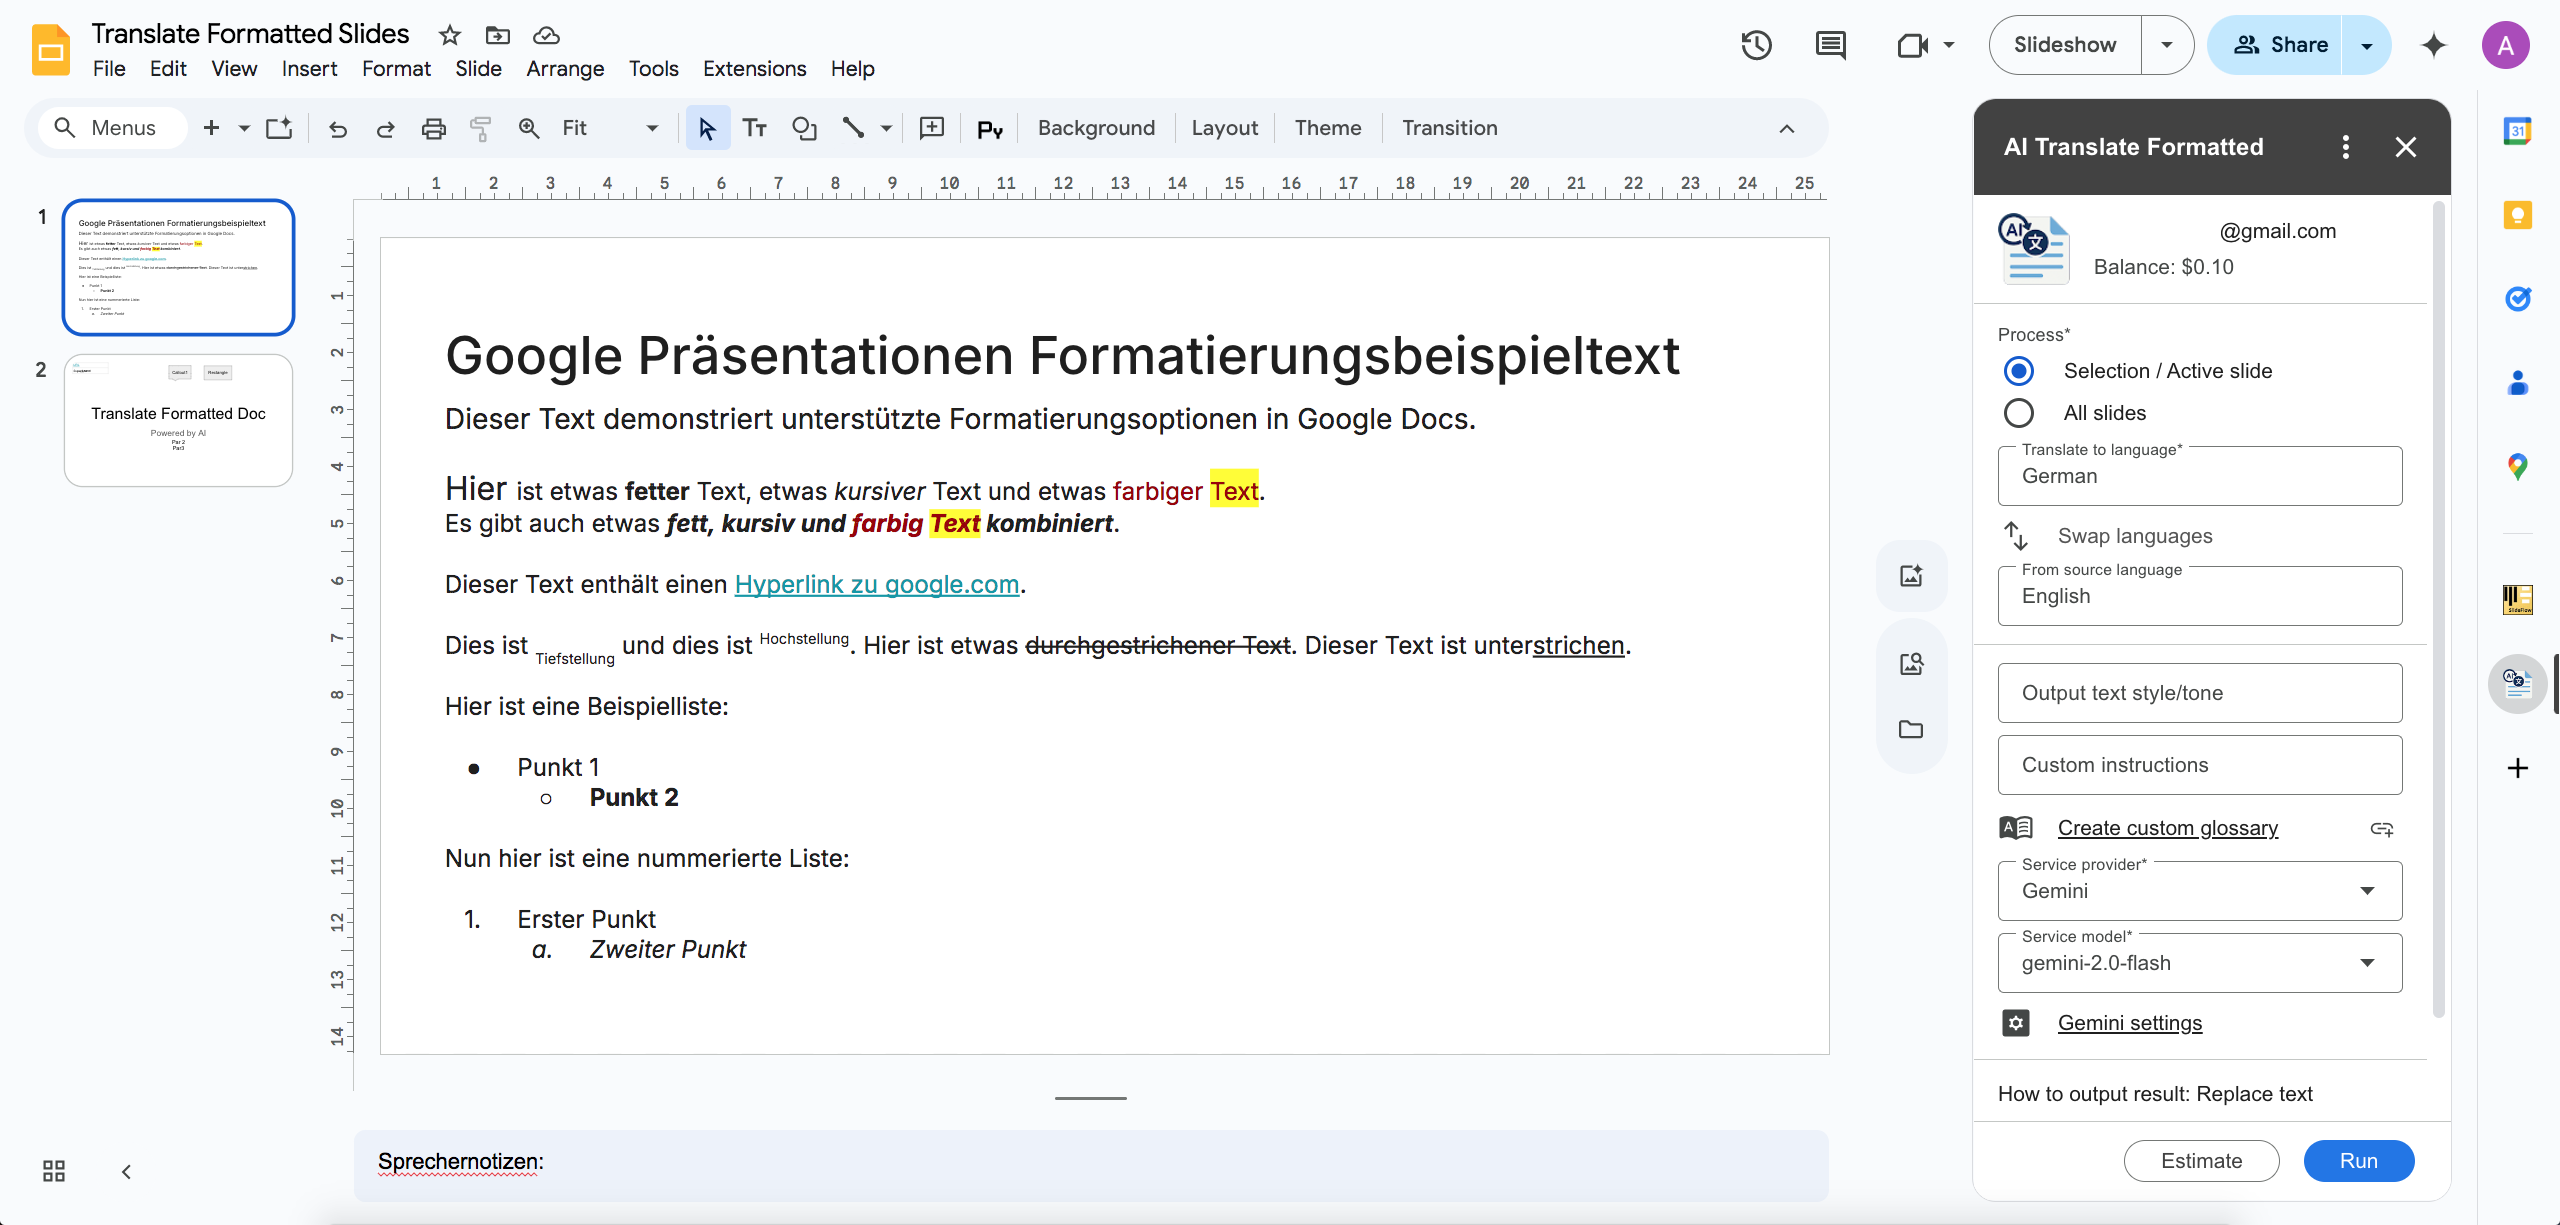Image resolution: width=2560 pixels, height=1225 pixels.
Task: Open grid view at bottom left
Action: pos(54,1171)
